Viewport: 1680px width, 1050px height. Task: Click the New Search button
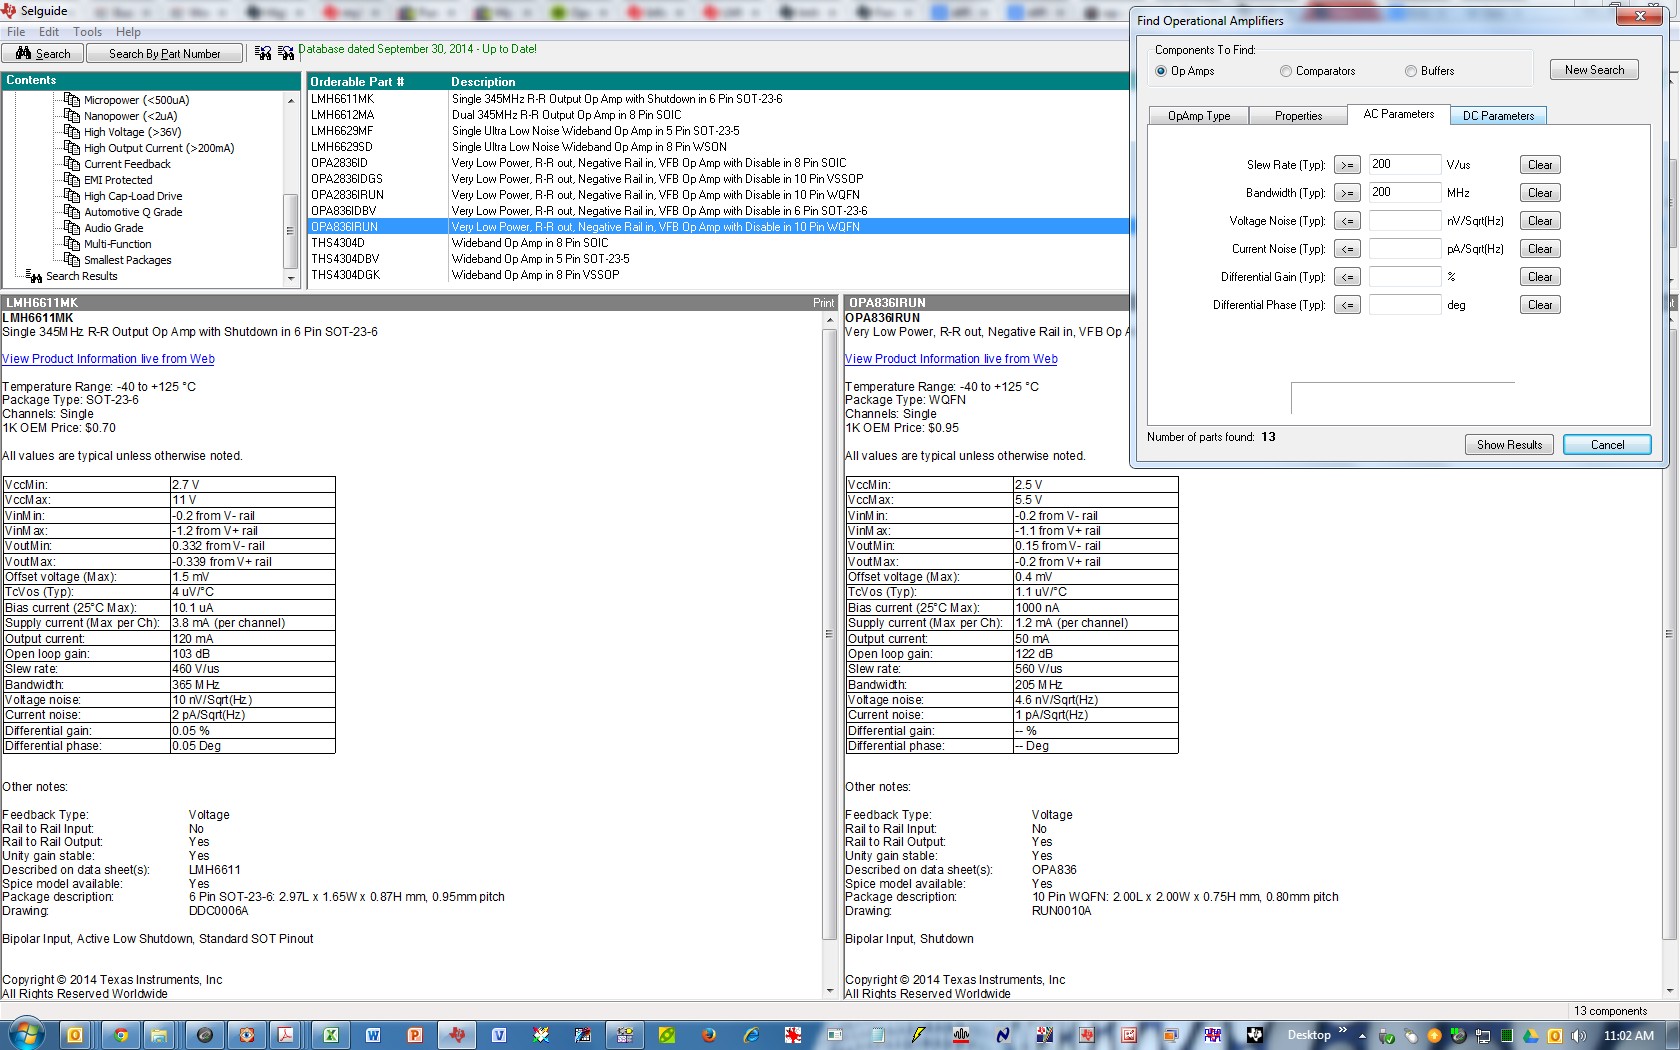(x=1594, y=70)
